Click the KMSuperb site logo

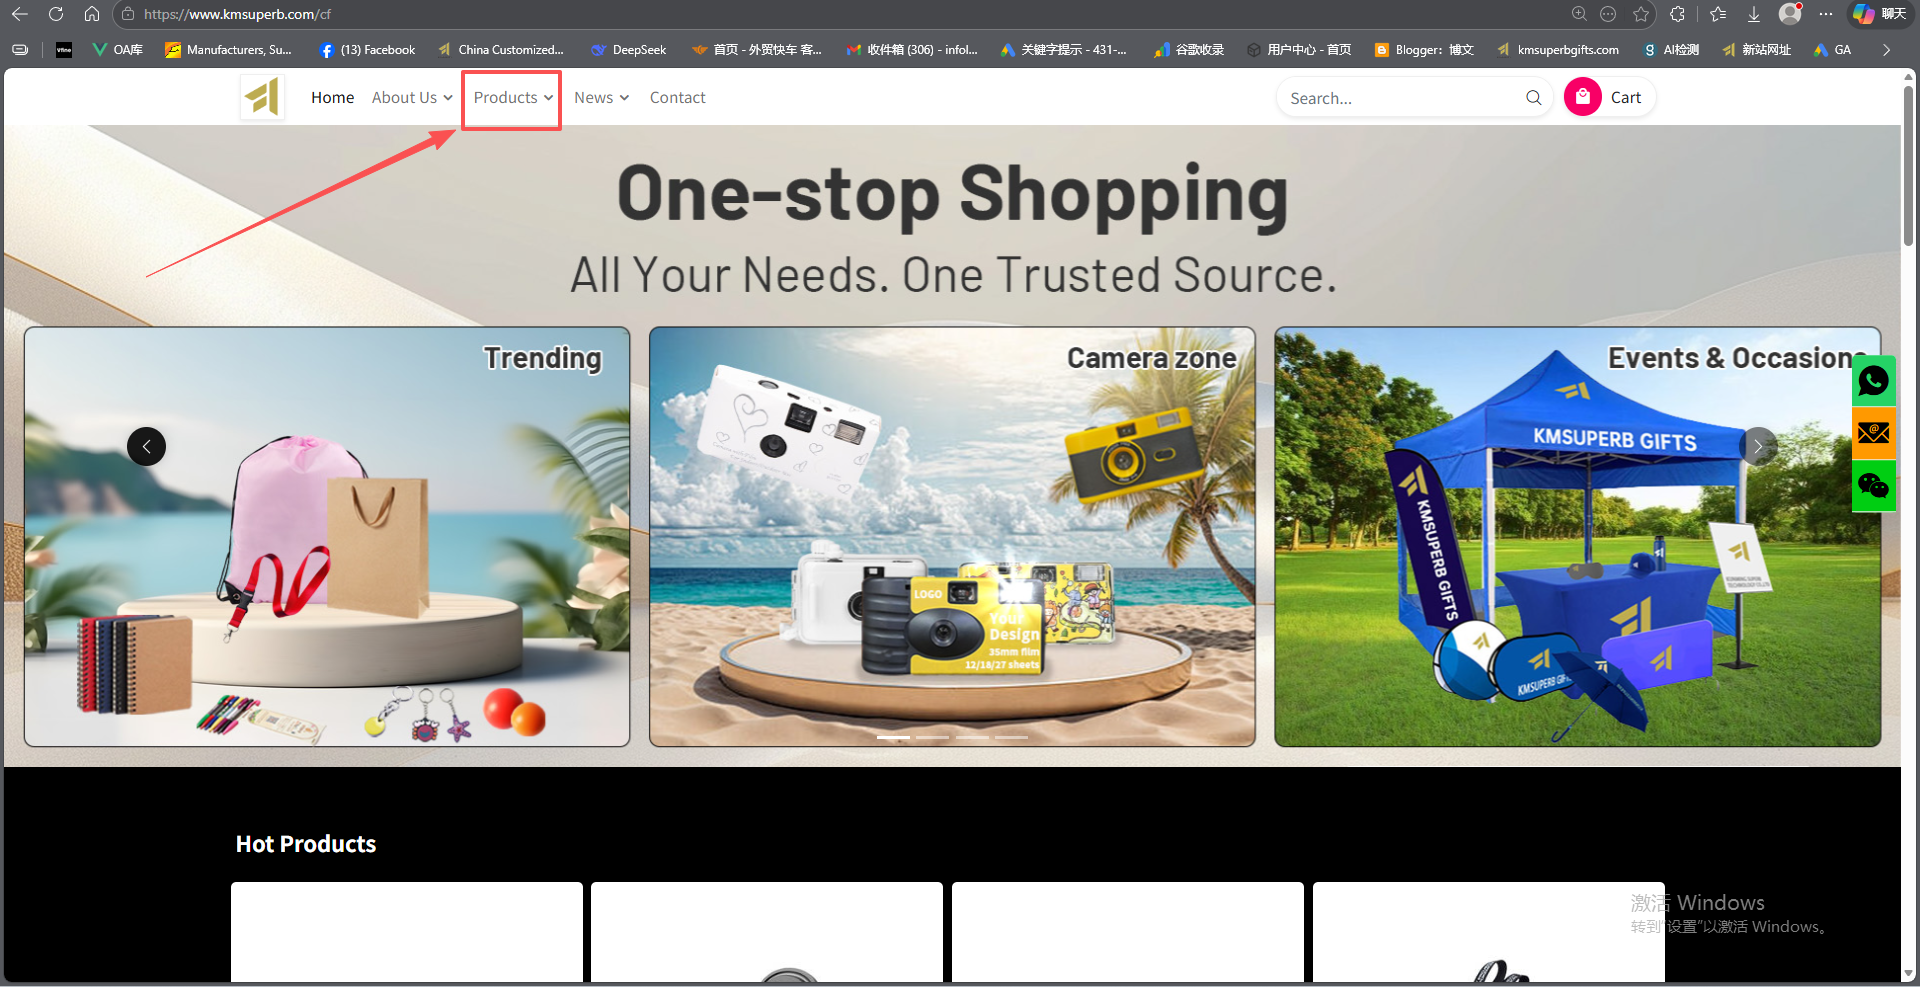click(262, 97)
